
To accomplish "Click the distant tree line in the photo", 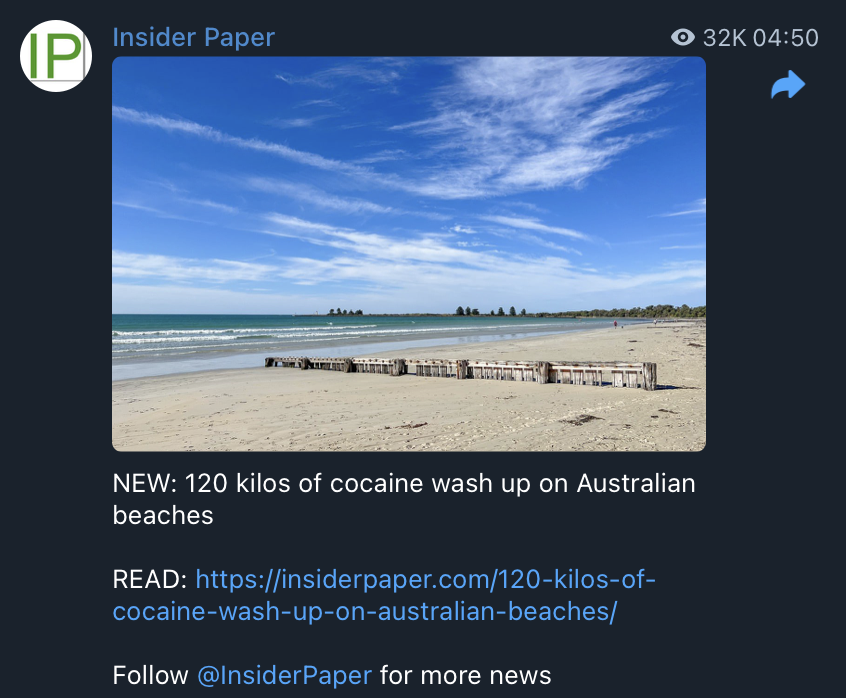I will pyautogui.click(x=600, y=312).
